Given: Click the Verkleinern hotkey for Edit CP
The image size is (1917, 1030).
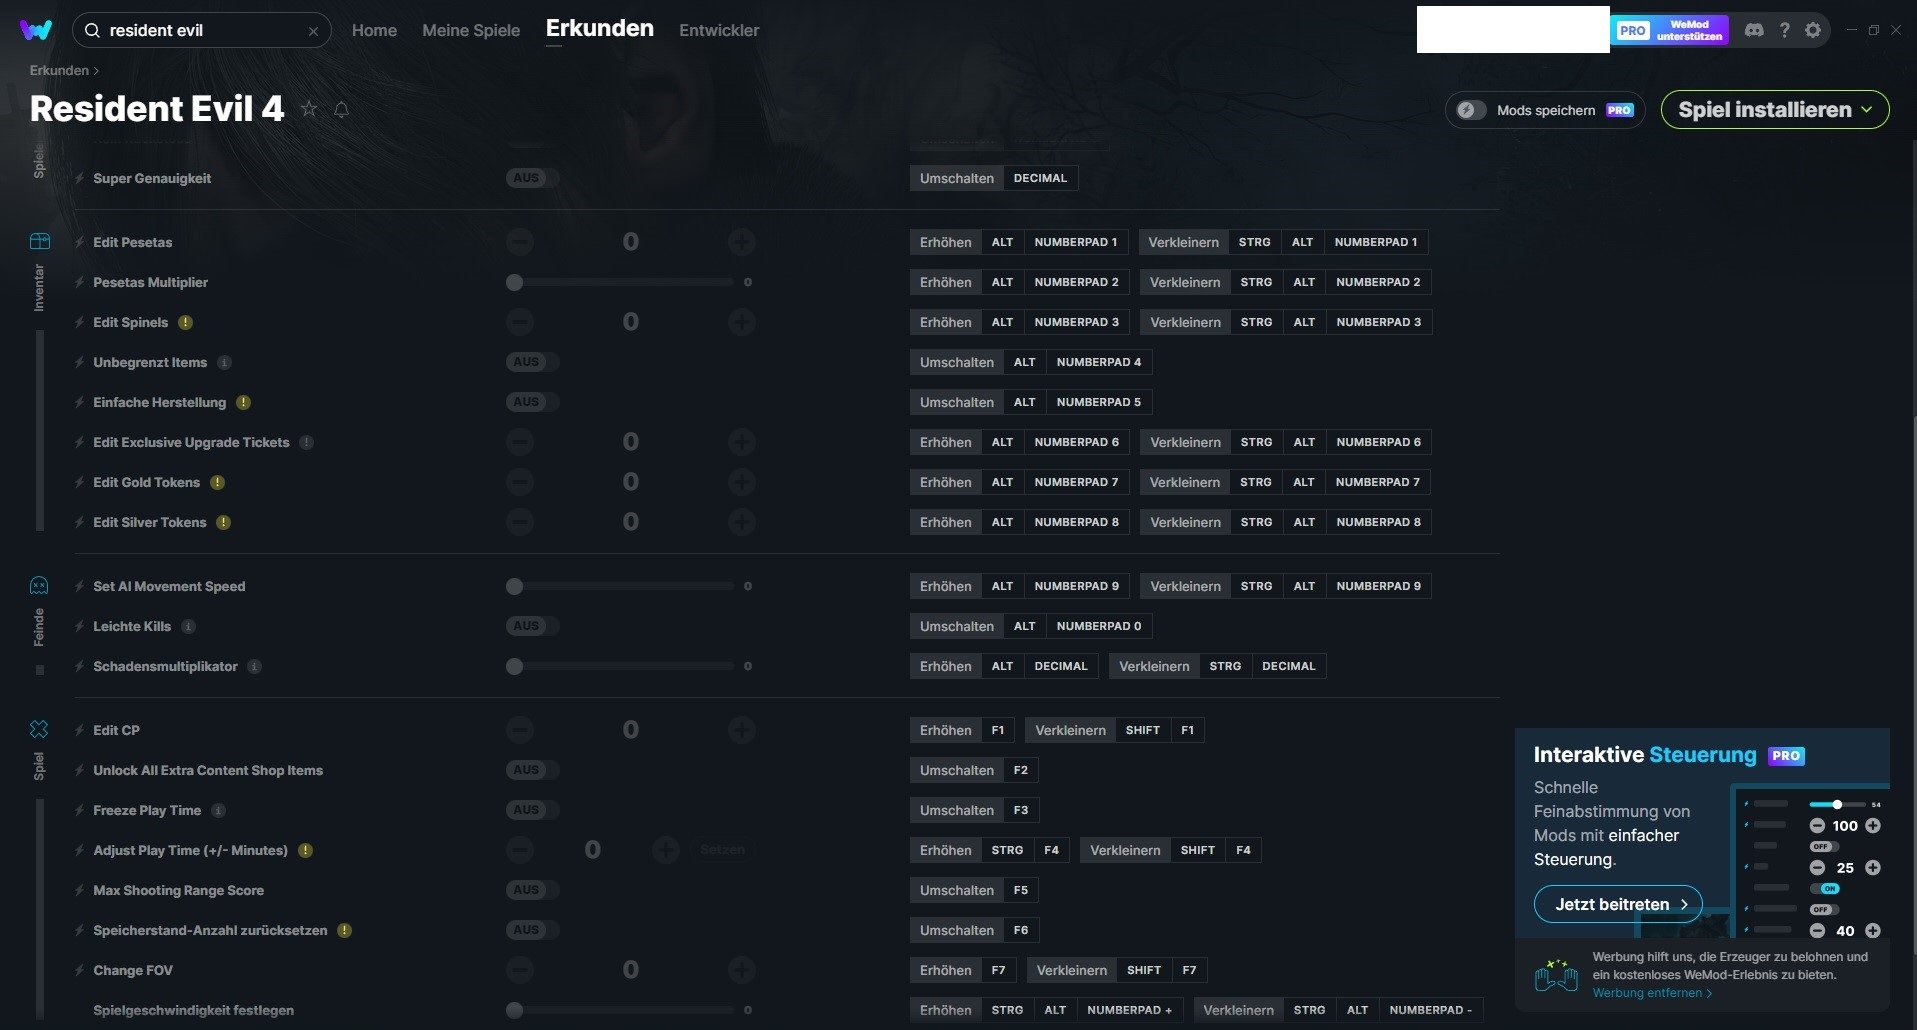Looking at the screenshot, I should (1070, 730).
